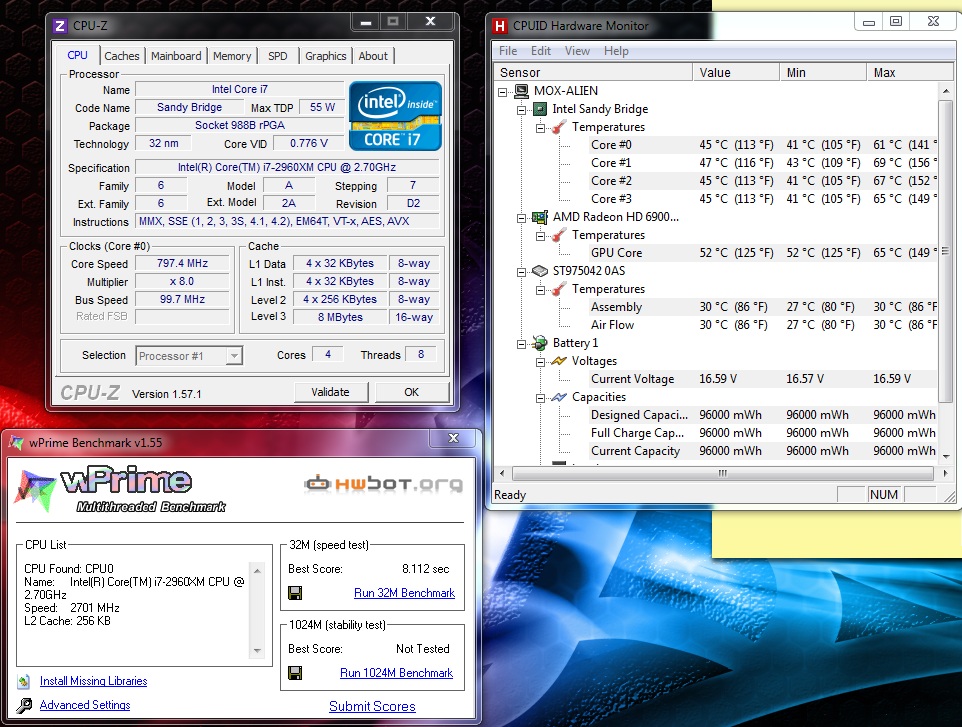962x727 pixels.
Task: Click the Min column header
Action: click(823, 72)
